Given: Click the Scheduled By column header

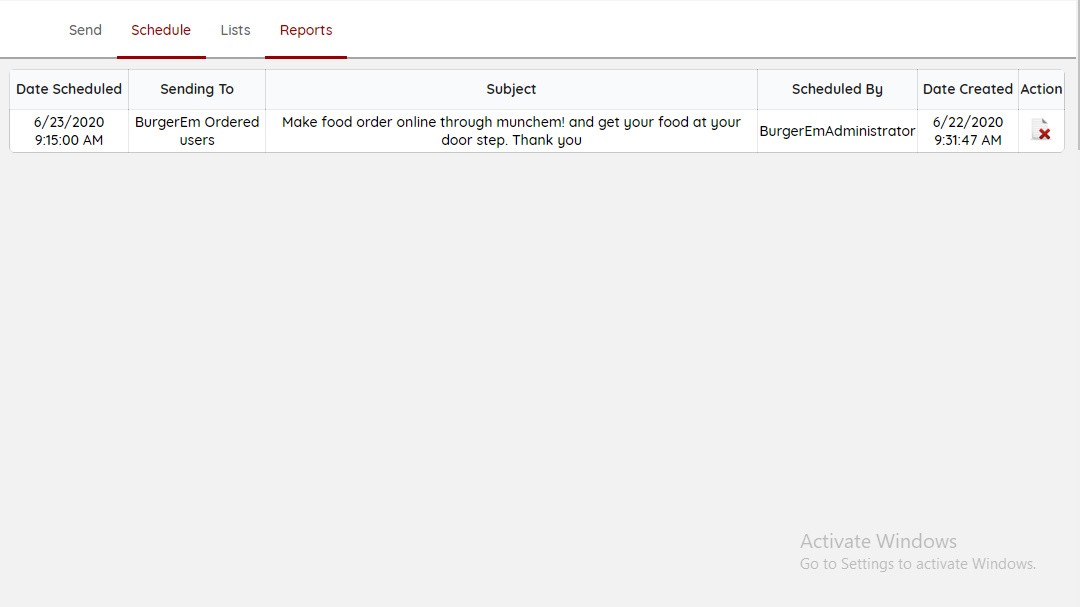Looking at the screenshot, I should [837, 89].
